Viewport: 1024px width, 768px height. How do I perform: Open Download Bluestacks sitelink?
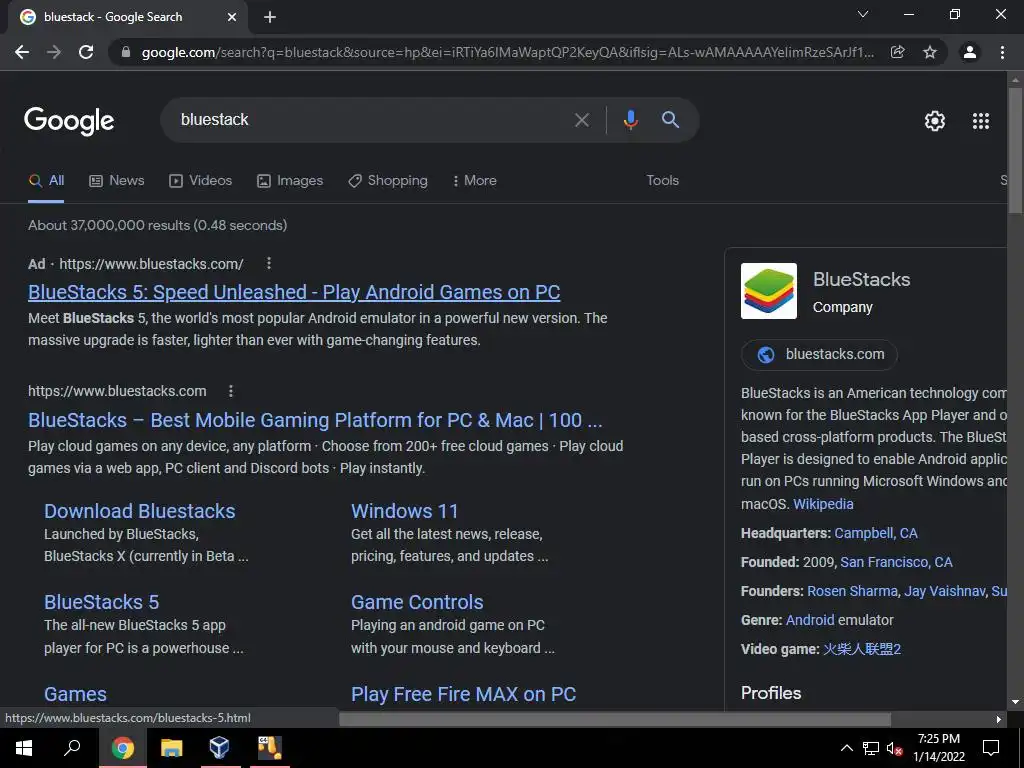click(x=140, y=511)
